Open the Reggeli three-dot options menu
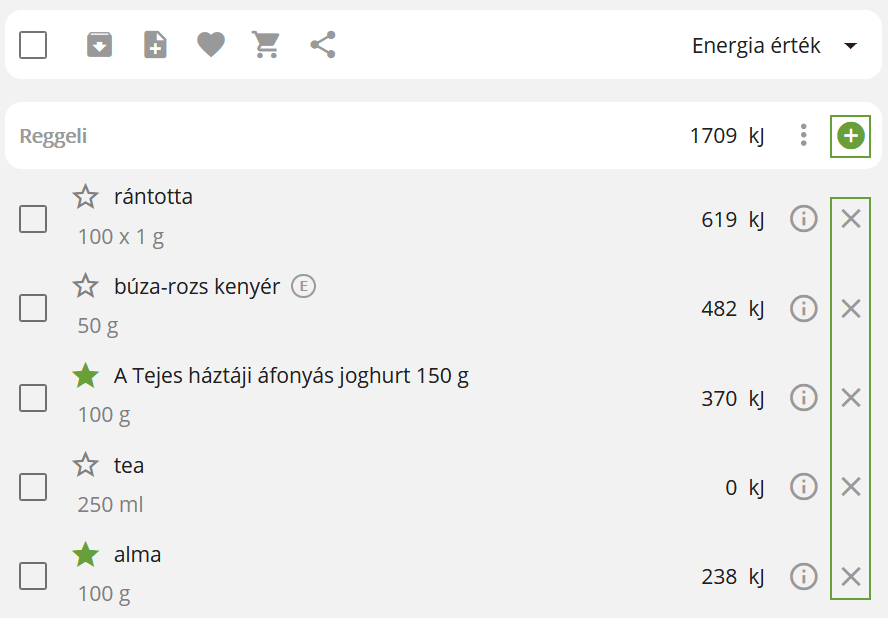 coord(804,135)
